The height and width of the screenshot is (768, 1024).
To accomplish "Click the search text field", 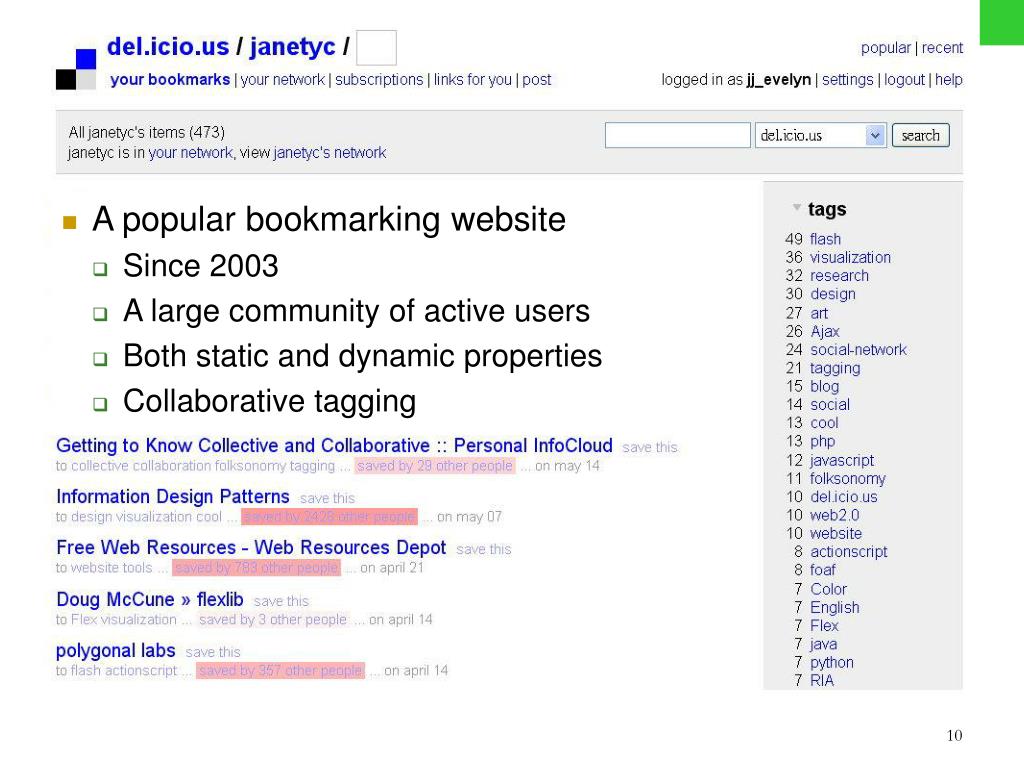I will [x=677, y=135].
